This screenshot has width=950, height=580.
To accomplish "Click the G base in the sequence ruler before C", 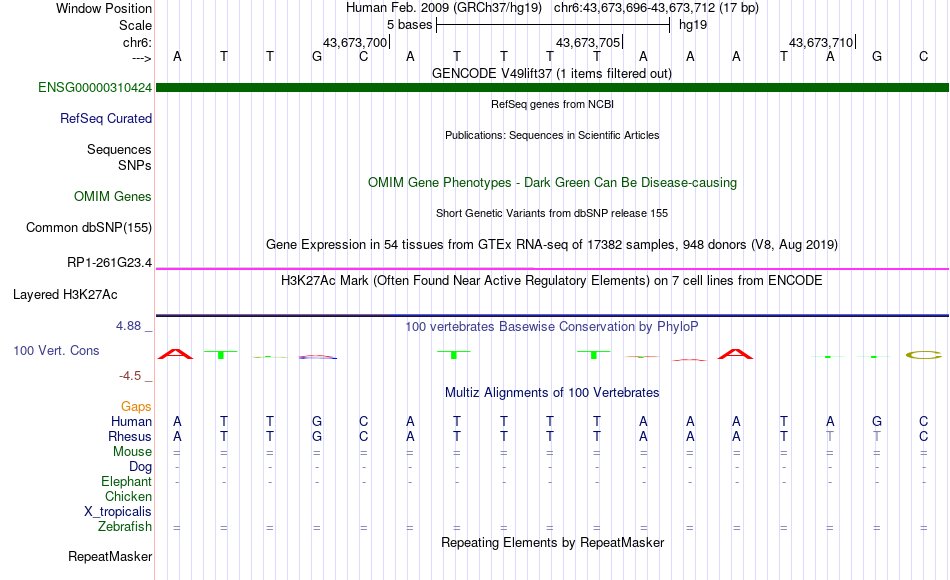I will [317, 56].
